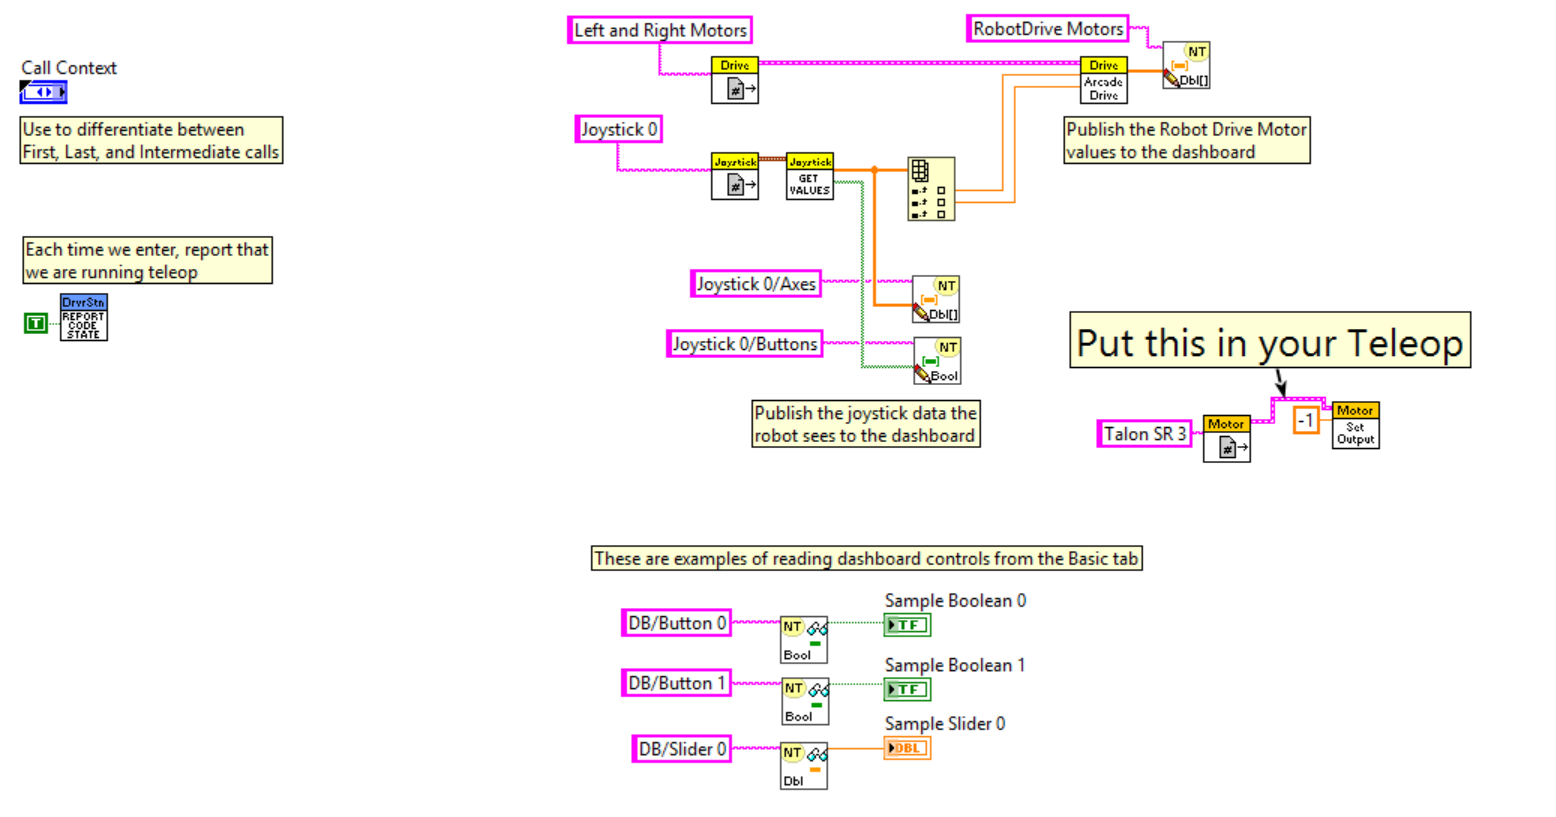Click NT read Bool node for DB/Button 0
The height and width of the screenshot is (817, 1556).
(804, 640)
